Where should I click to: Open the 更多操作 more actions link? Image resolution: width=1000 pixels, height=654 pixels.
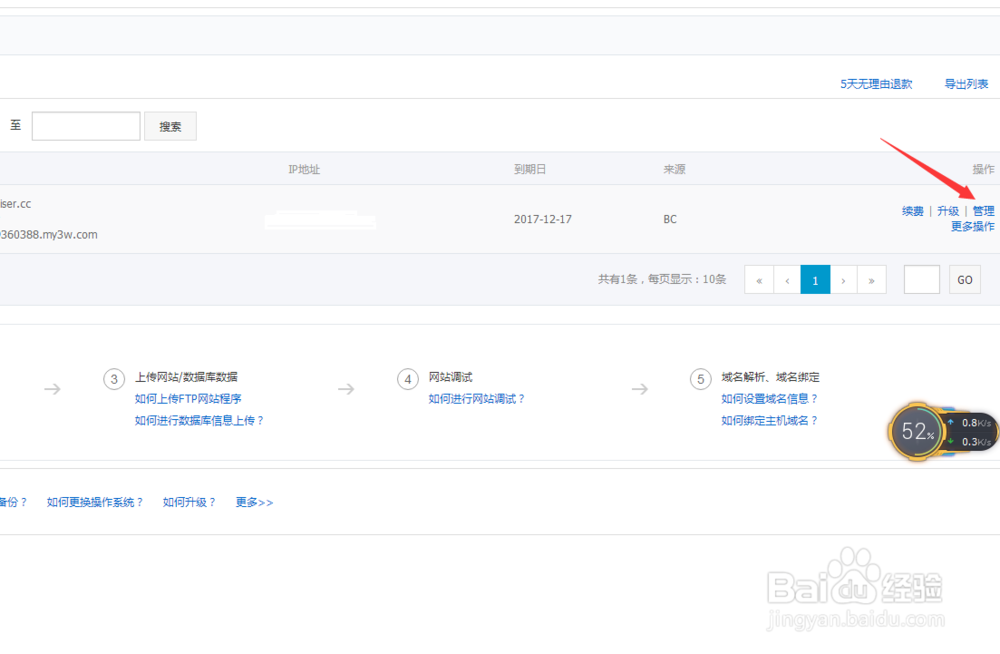click(972, 227)
